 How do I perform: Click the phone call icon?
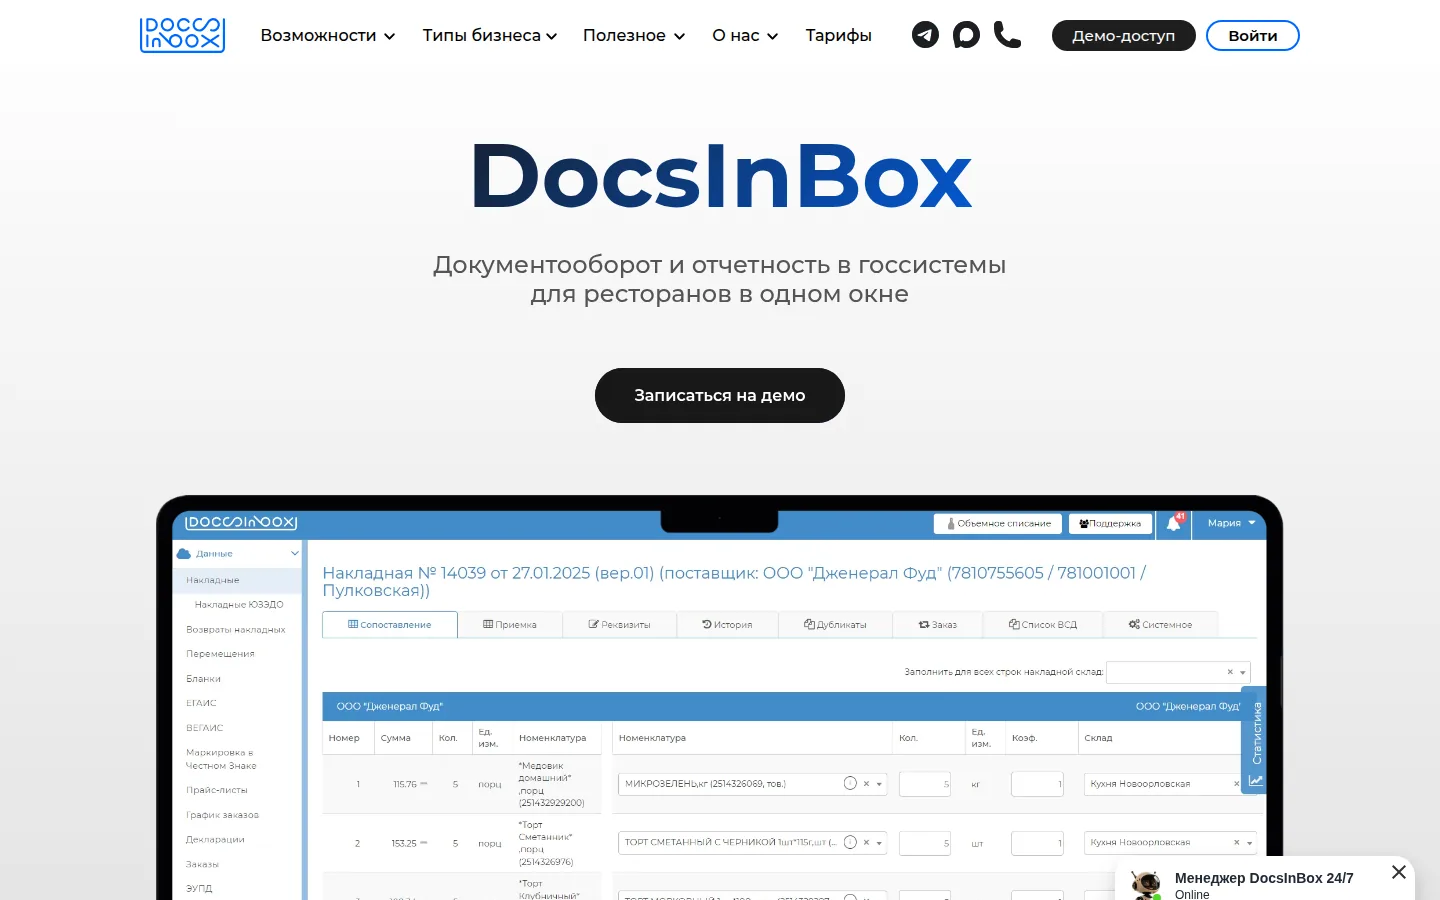1007,35
